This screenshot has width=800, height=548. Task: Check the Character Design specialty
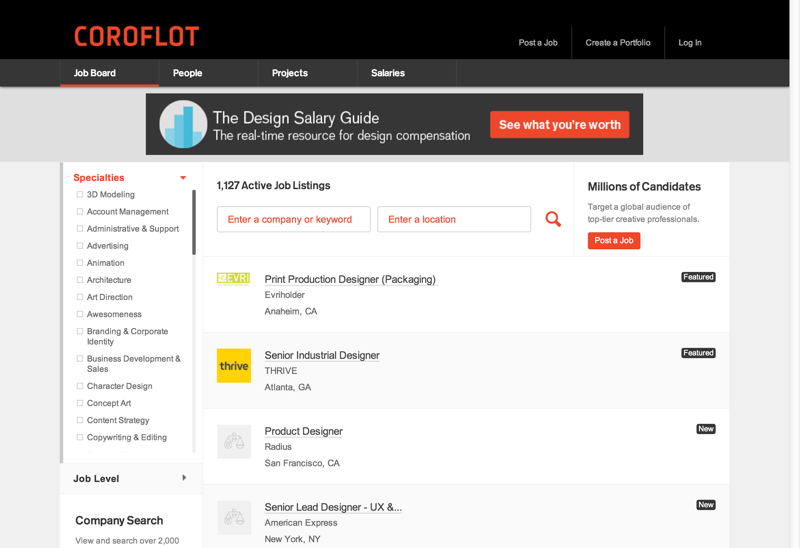click(x=80, y=386)
